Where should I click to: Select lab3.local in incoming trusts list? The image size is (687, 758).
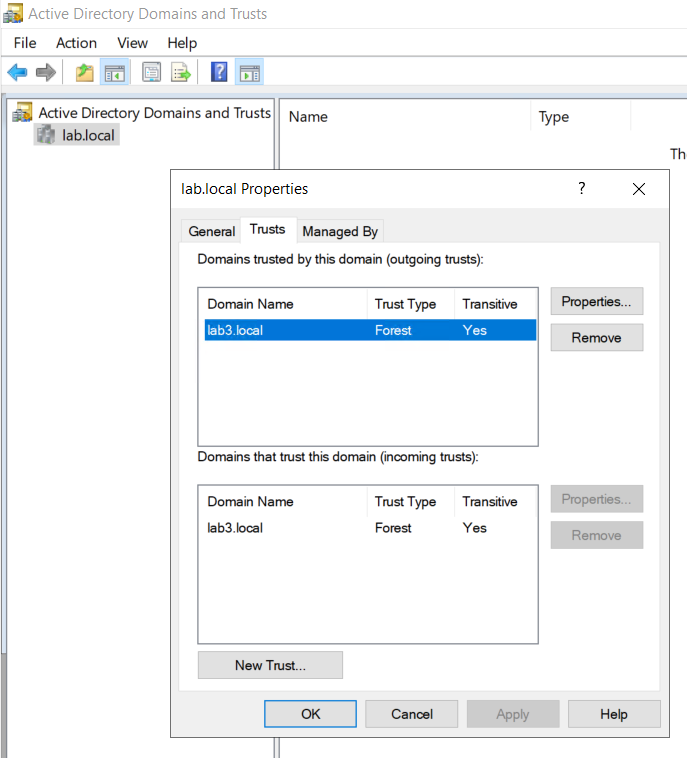(x=370, y=528)
